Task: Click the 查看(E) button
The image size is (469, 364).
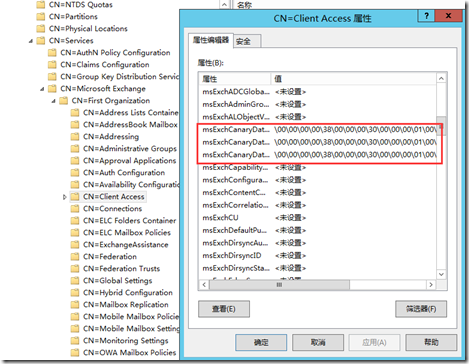Action: point(224,309)
